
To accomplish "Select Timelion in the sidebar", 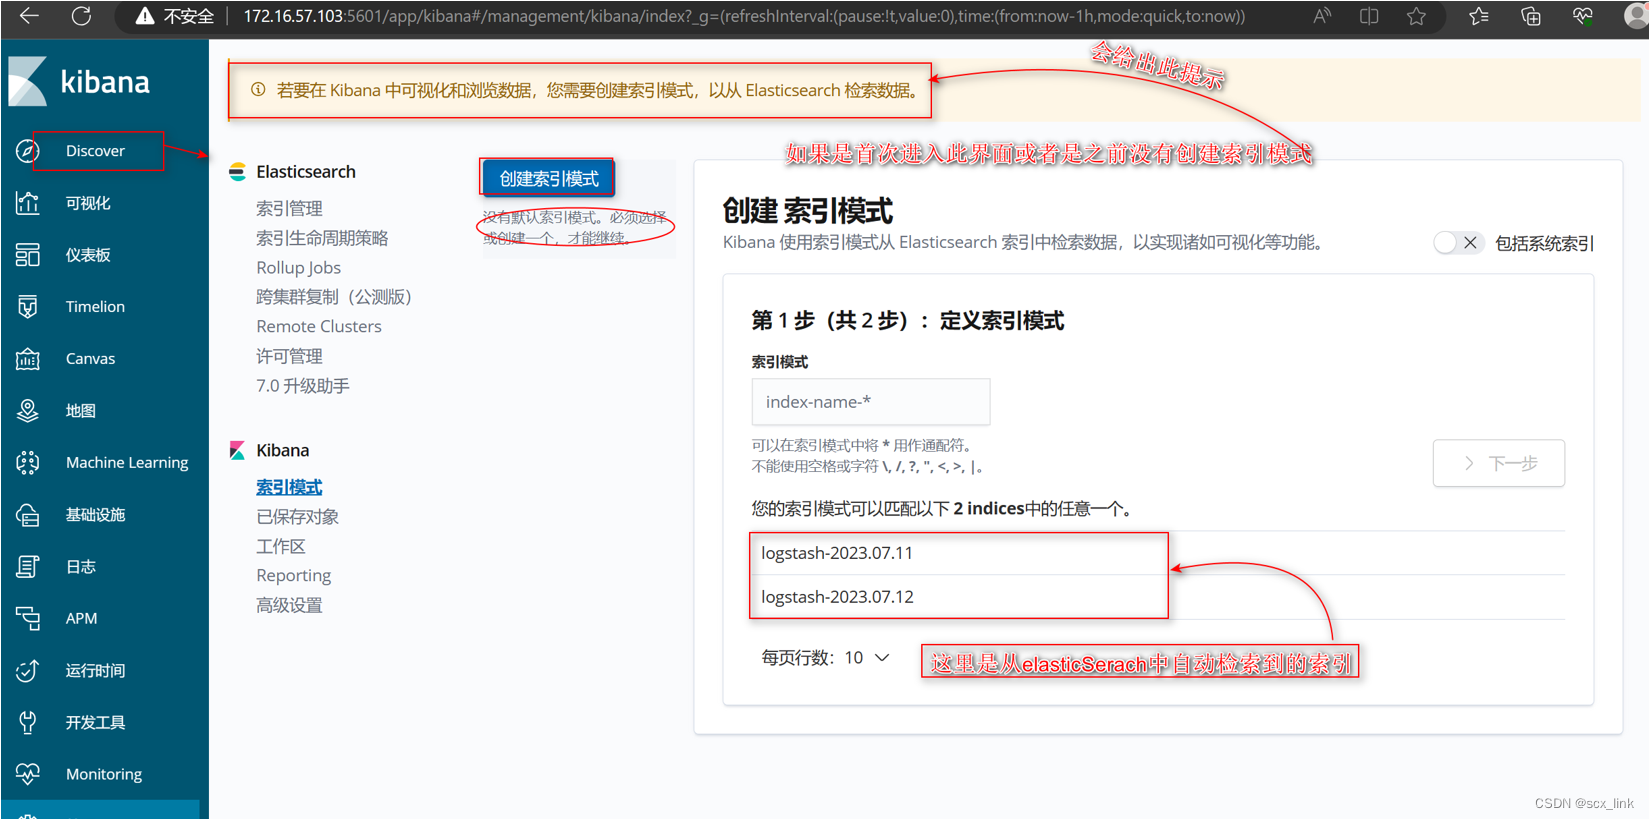I will [x=95, y=307].
